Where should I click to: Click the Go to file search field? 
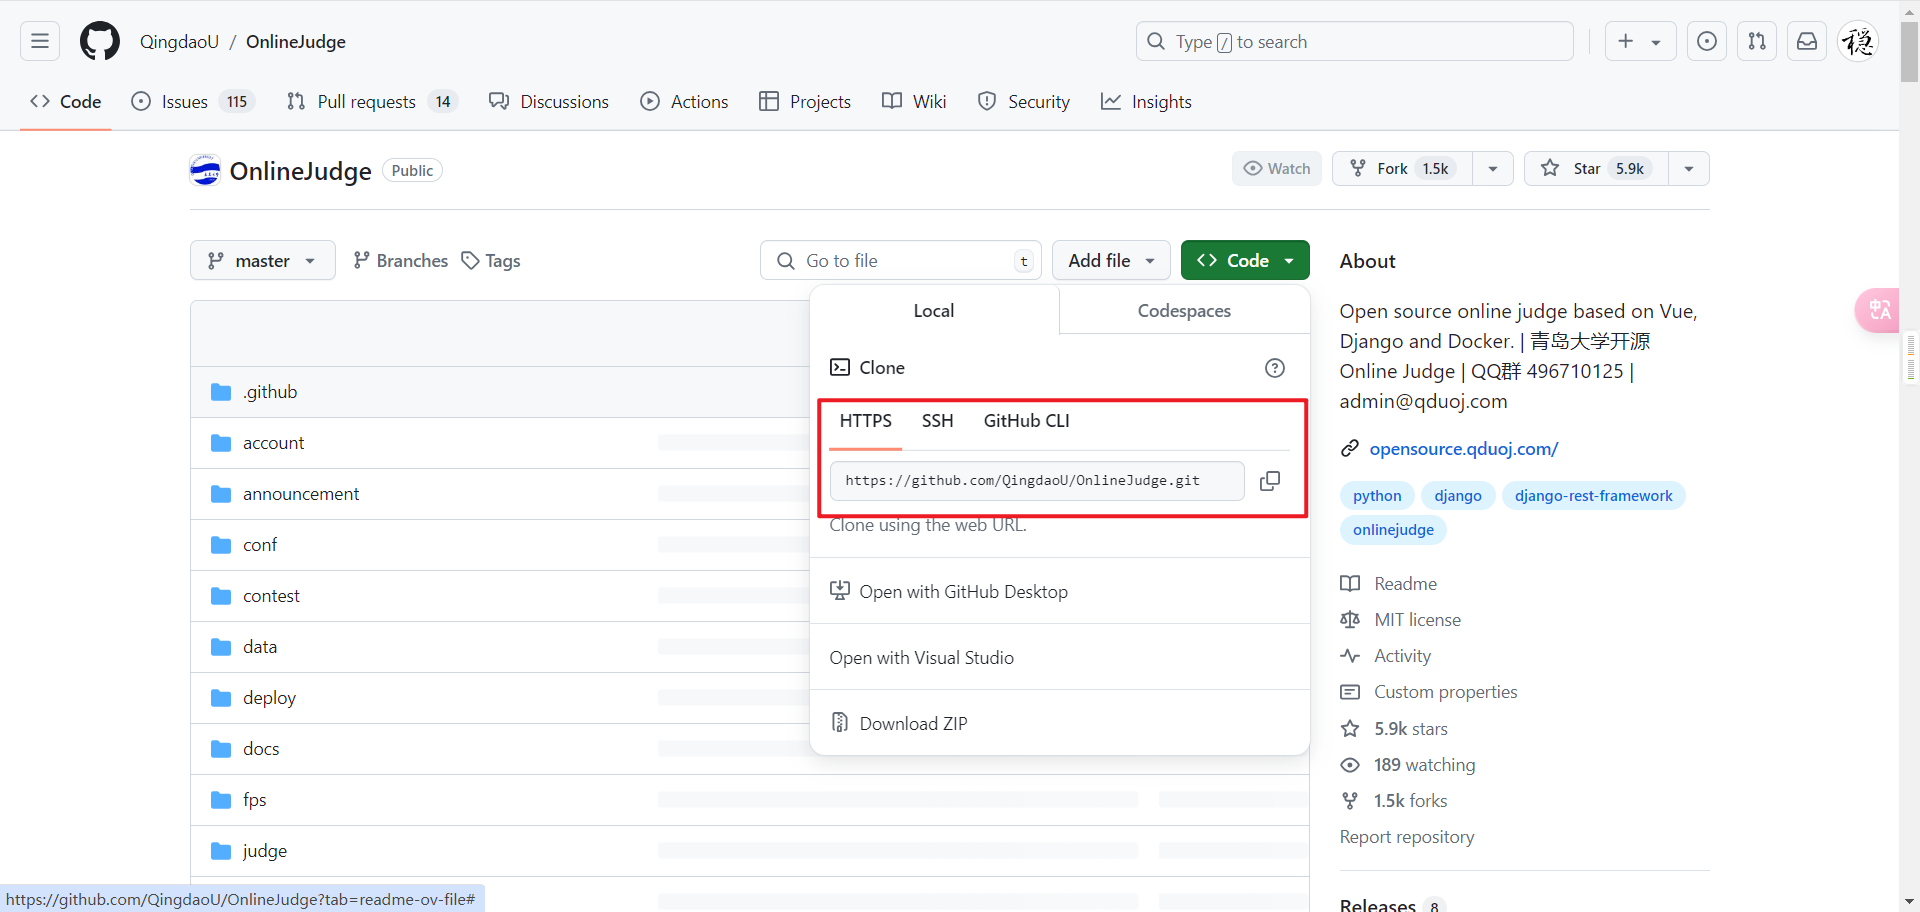click(900, 260)
